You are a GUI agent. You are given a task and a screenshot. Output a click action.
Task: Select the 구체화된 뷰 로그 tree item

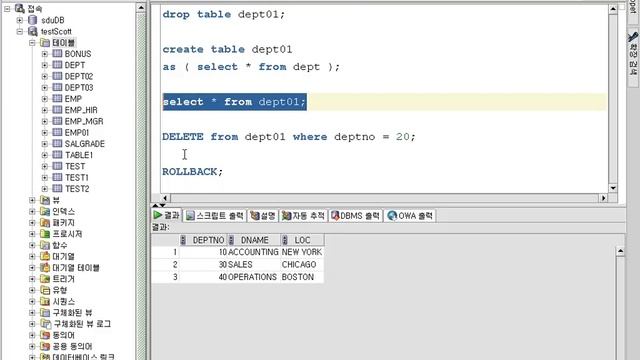pyautogui.click(x=82, y=324)
